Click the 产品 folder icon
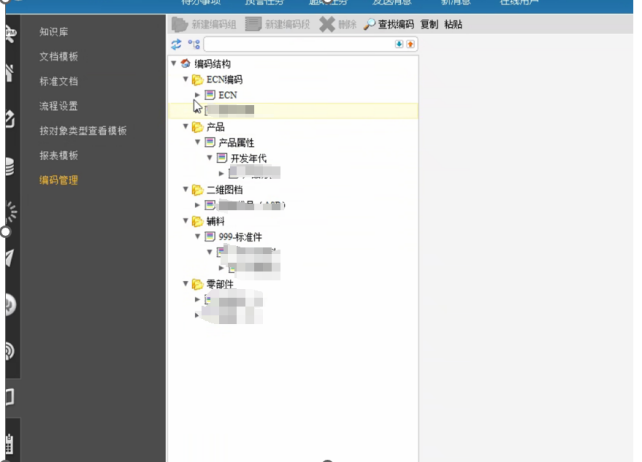Image resolution: width=642 pixels, height=462 pixels. coord(198,127)
